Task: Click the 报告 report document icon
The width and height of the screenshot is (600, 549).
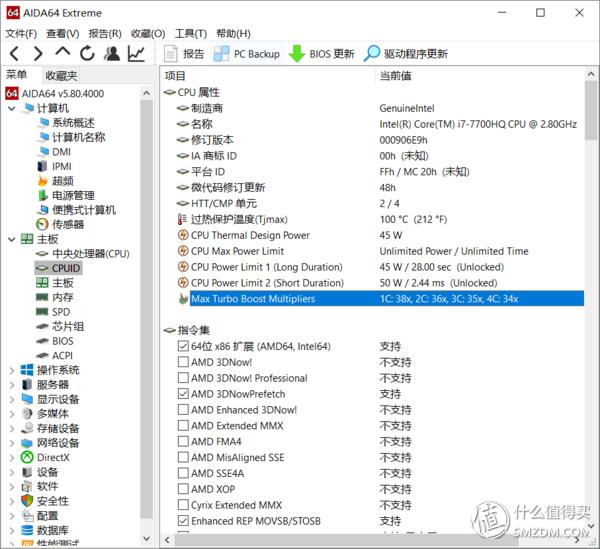Action: (171, 54)
